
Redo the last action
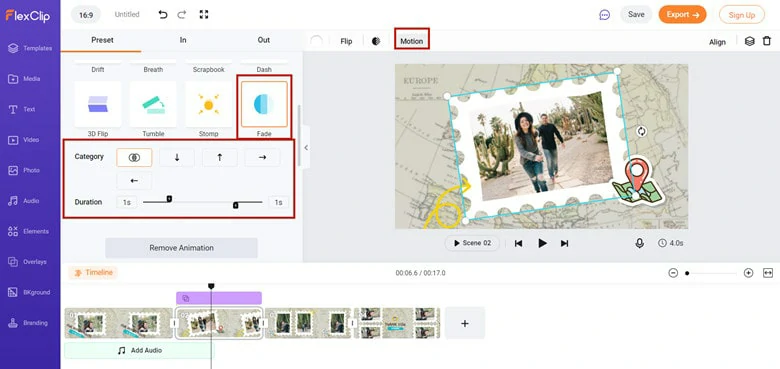tap(182, 14)
